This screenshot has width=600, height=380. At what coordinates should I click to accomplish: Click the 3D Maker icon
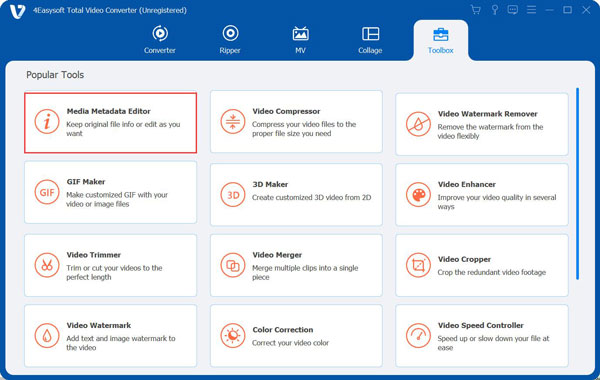tap(233, 195)
